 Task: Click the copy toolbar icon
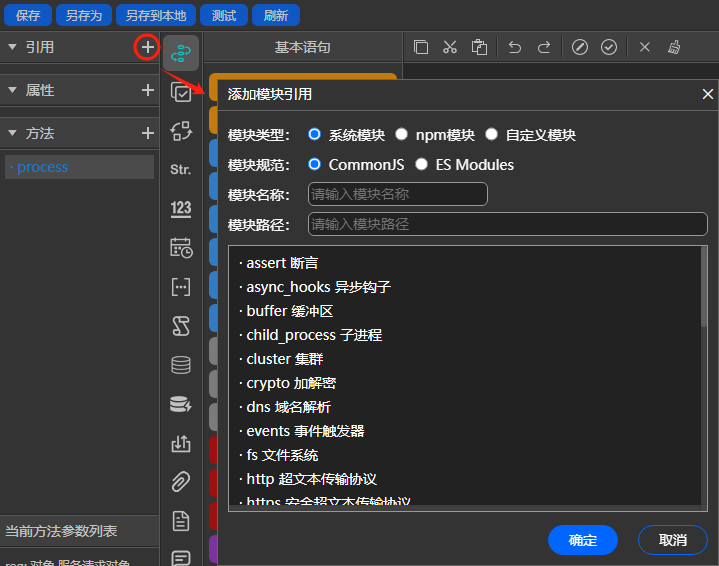420,47
